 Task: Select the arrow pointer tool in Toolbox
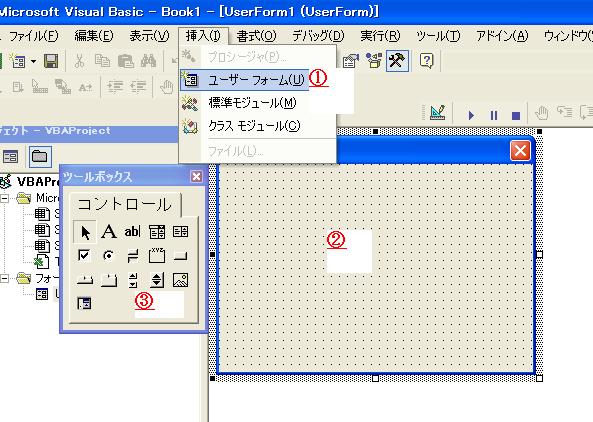tap(85, 232)
